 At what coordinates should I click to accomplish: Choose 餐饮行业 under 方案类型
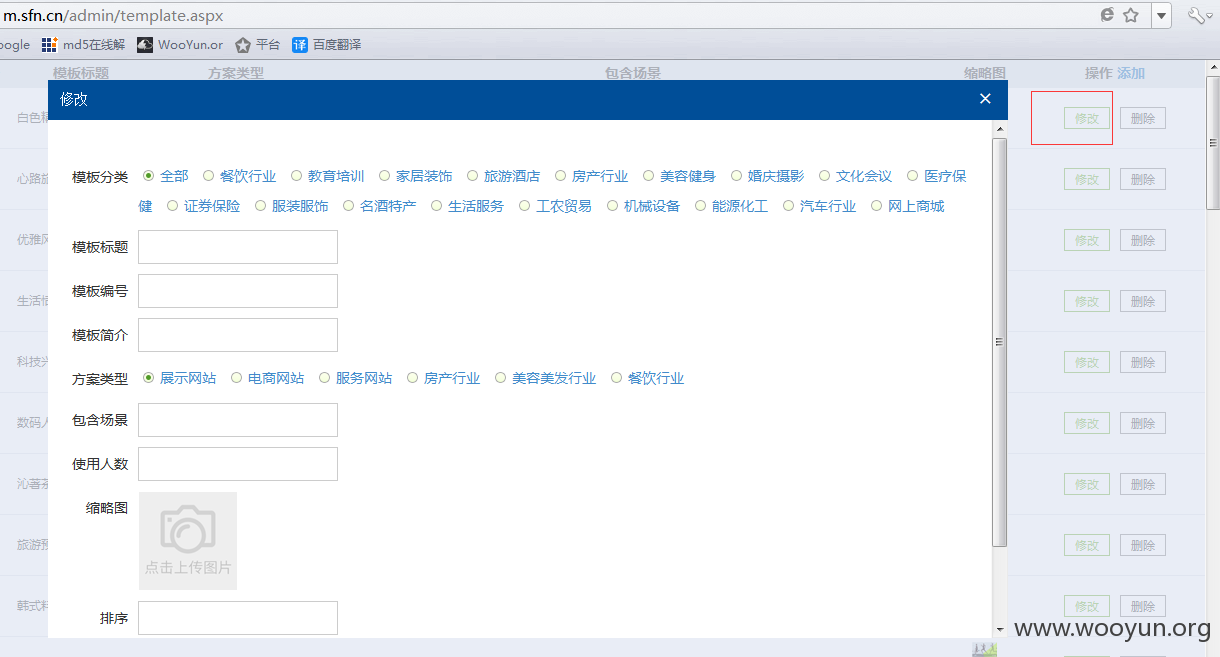pos(617,378)
